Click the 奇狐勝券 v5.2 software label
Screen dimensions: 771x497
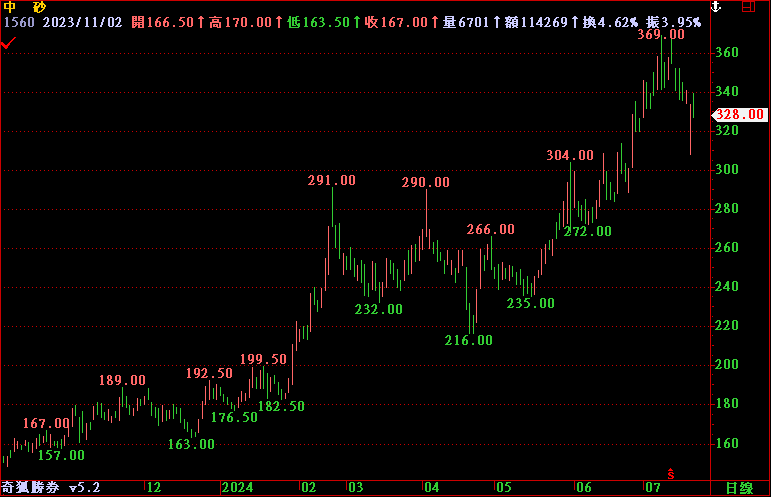tap(51, 488)
